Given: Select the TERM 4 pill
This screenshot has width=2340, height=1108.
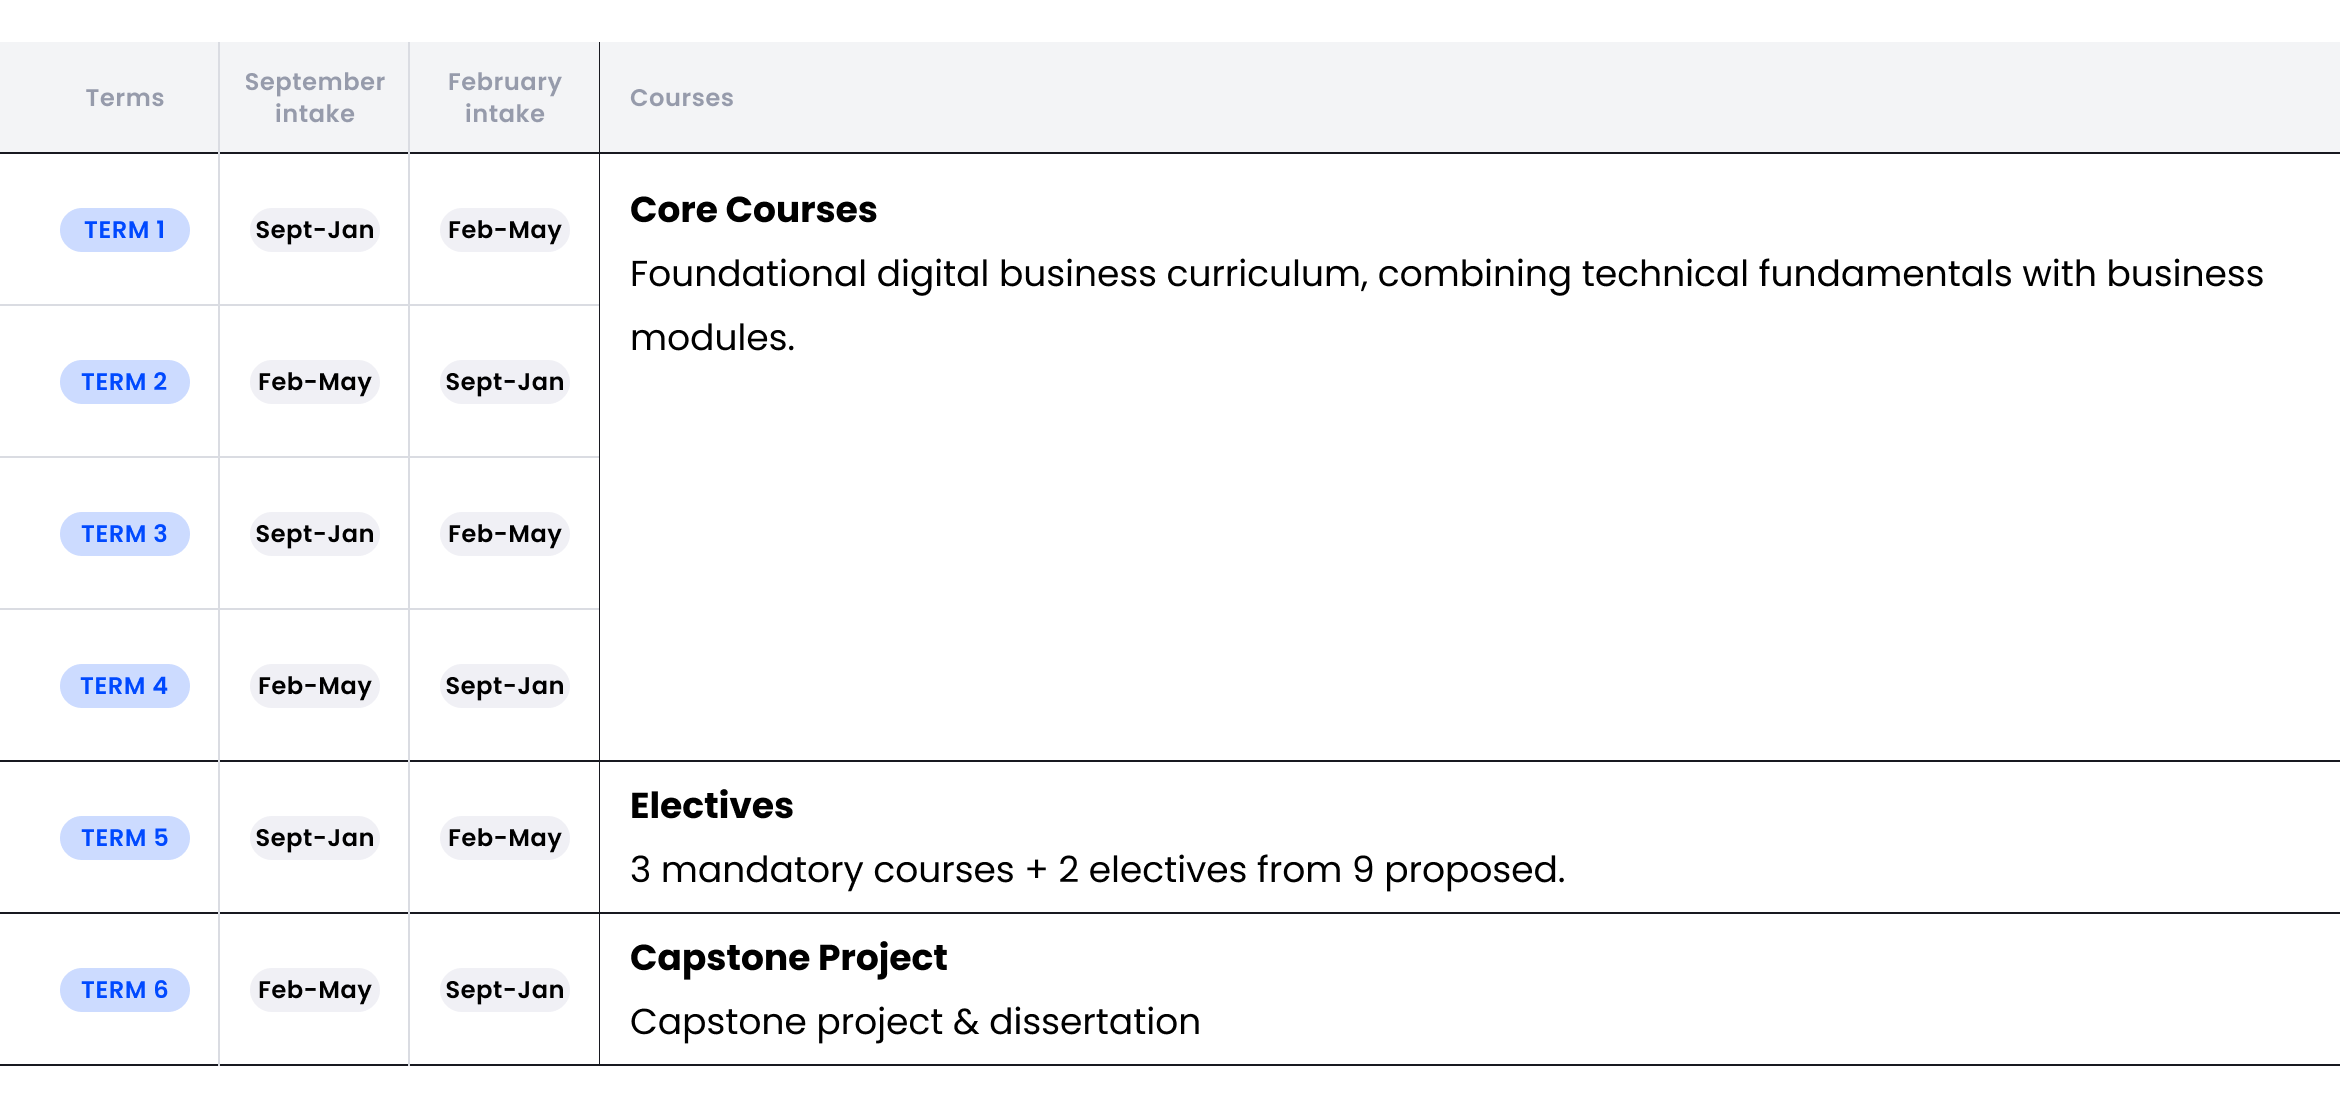Looking at the screenshot, I should [x=124, y=686].
